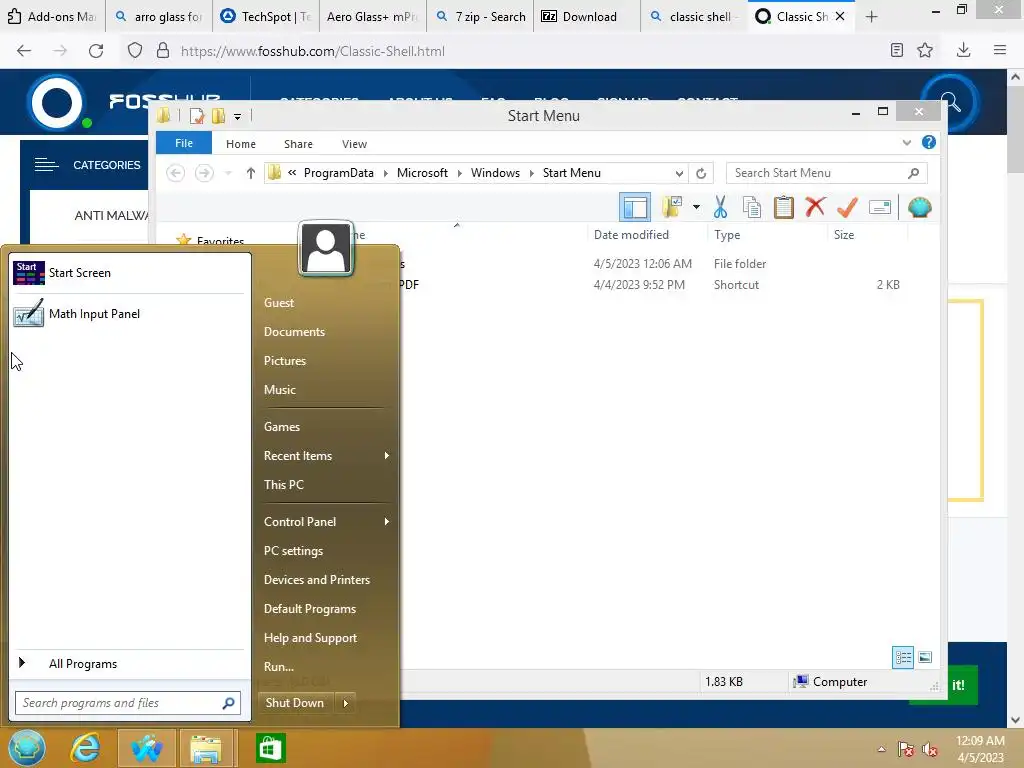Open the Home ribbon tab

click(x=241, y=144)
